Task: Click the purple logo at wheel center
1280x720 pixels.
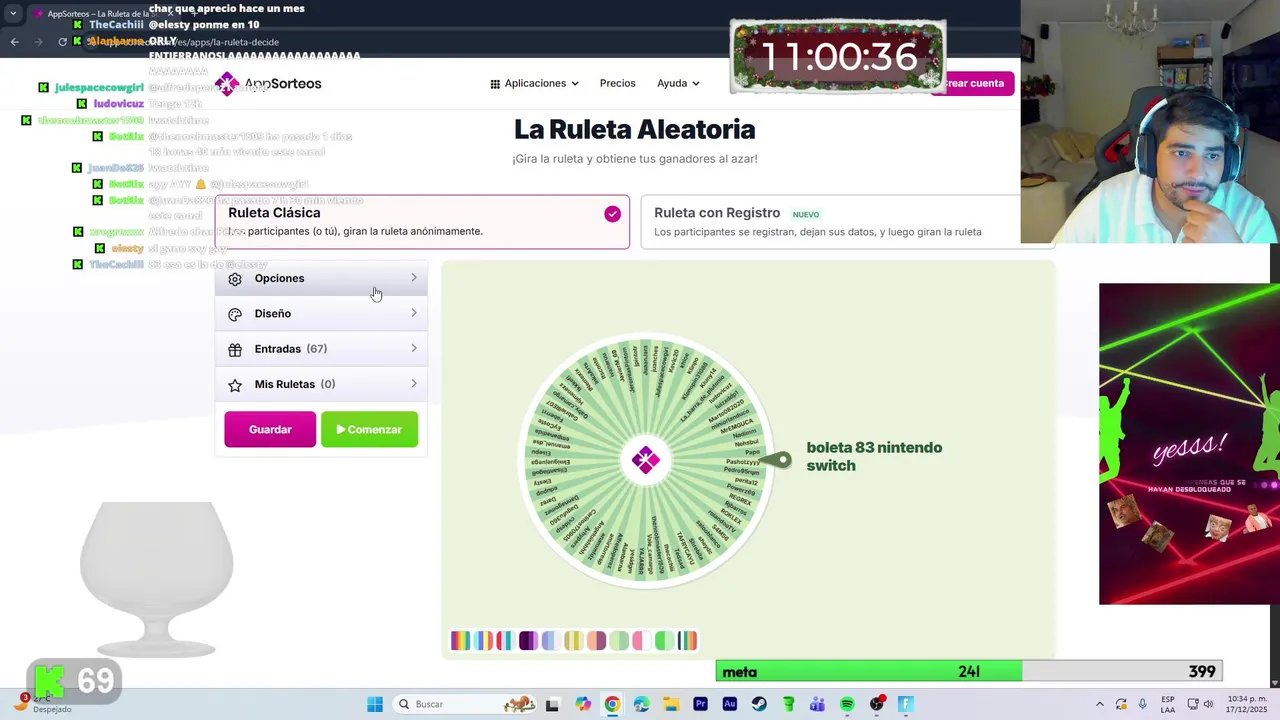Action: point(646,460)
